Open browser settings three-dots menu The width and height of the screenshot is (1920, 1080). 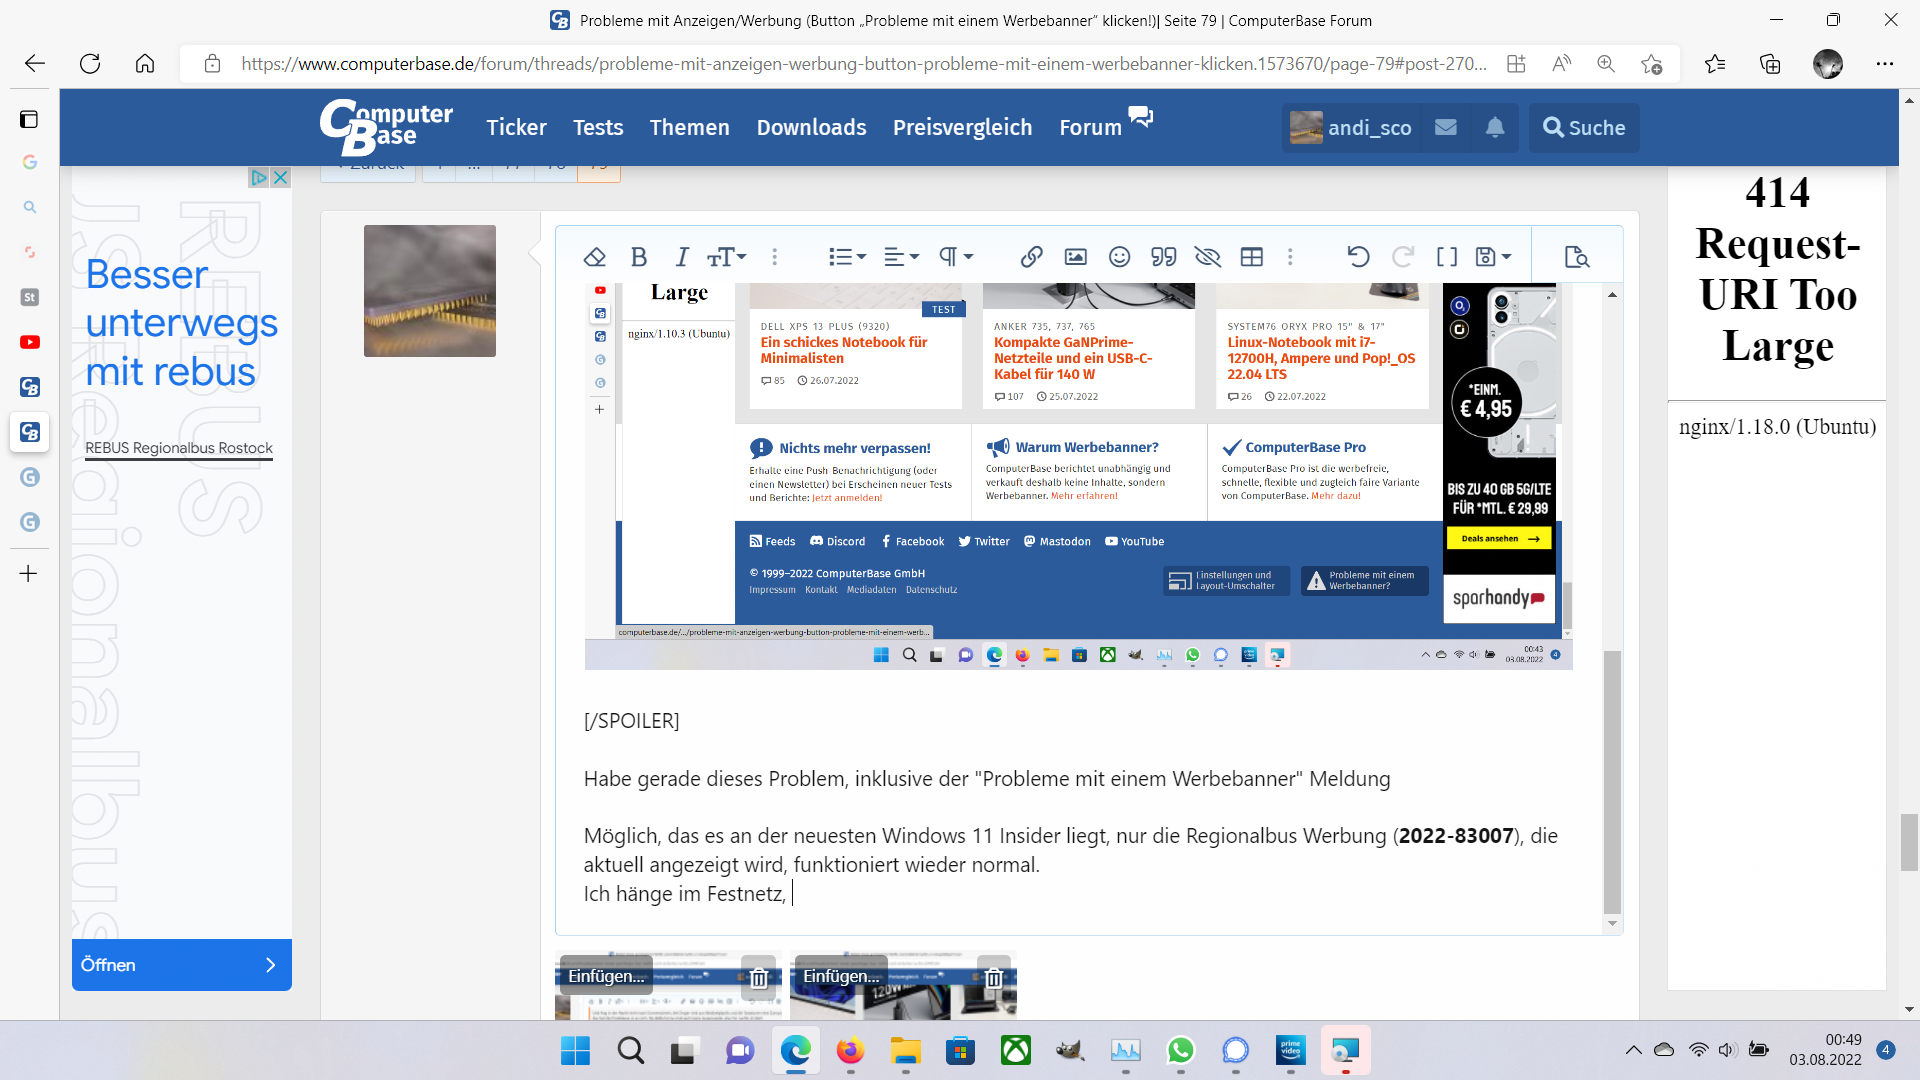pyautogui.click(x=1885, y=63)
